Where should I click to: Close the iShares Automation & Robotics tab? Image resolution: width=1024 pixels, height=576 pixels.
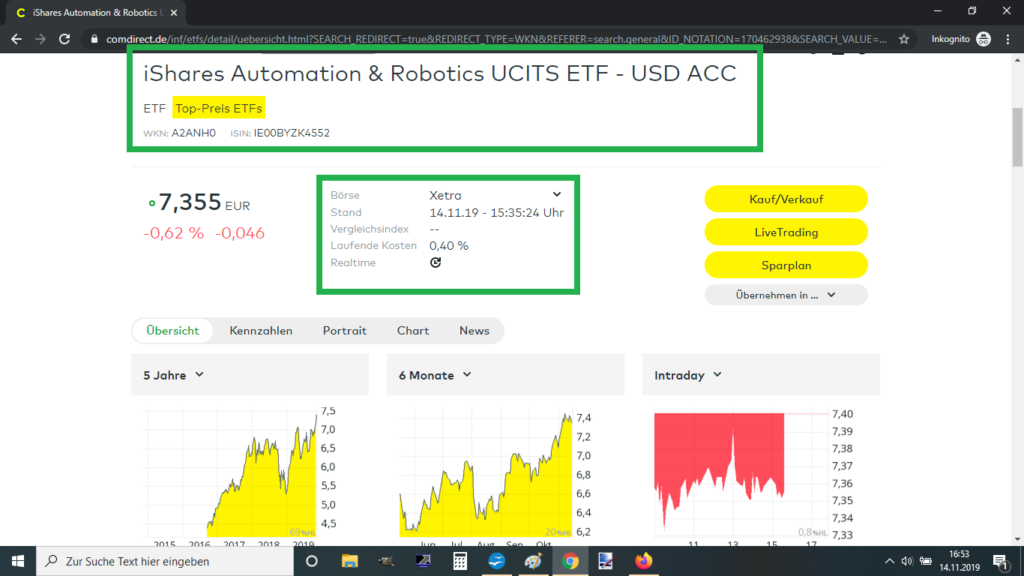pos(174,12)
